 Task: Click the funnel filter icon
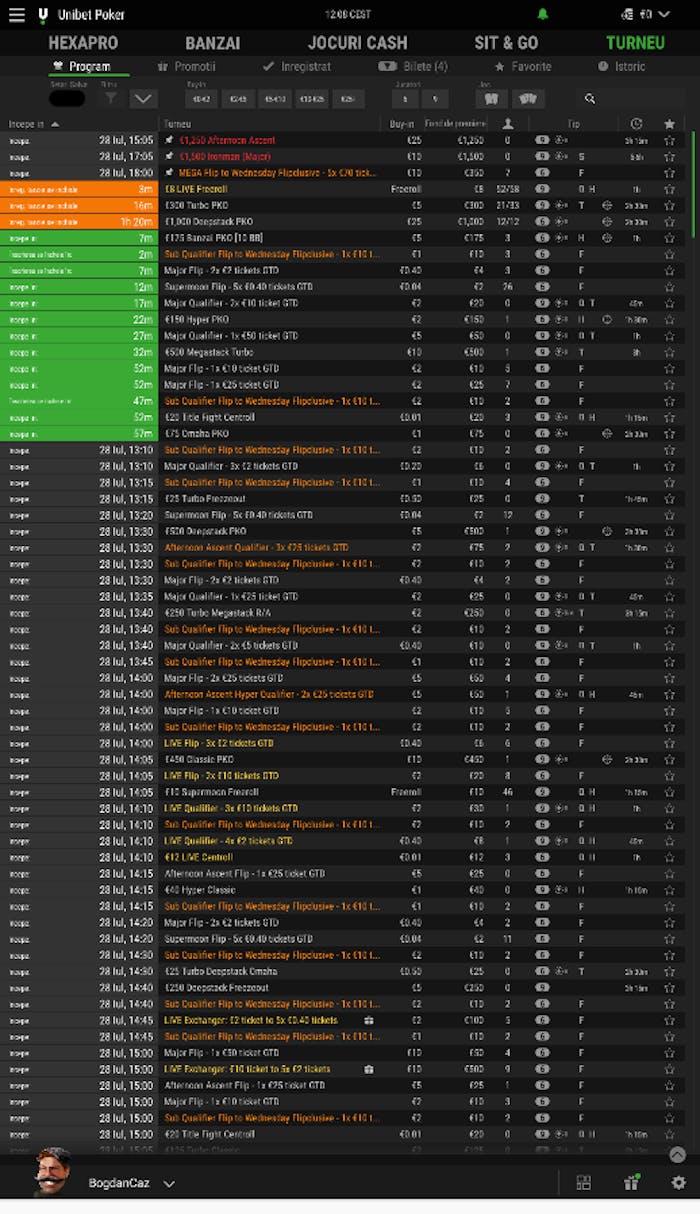pyautogui.click(x=111, y=98)
